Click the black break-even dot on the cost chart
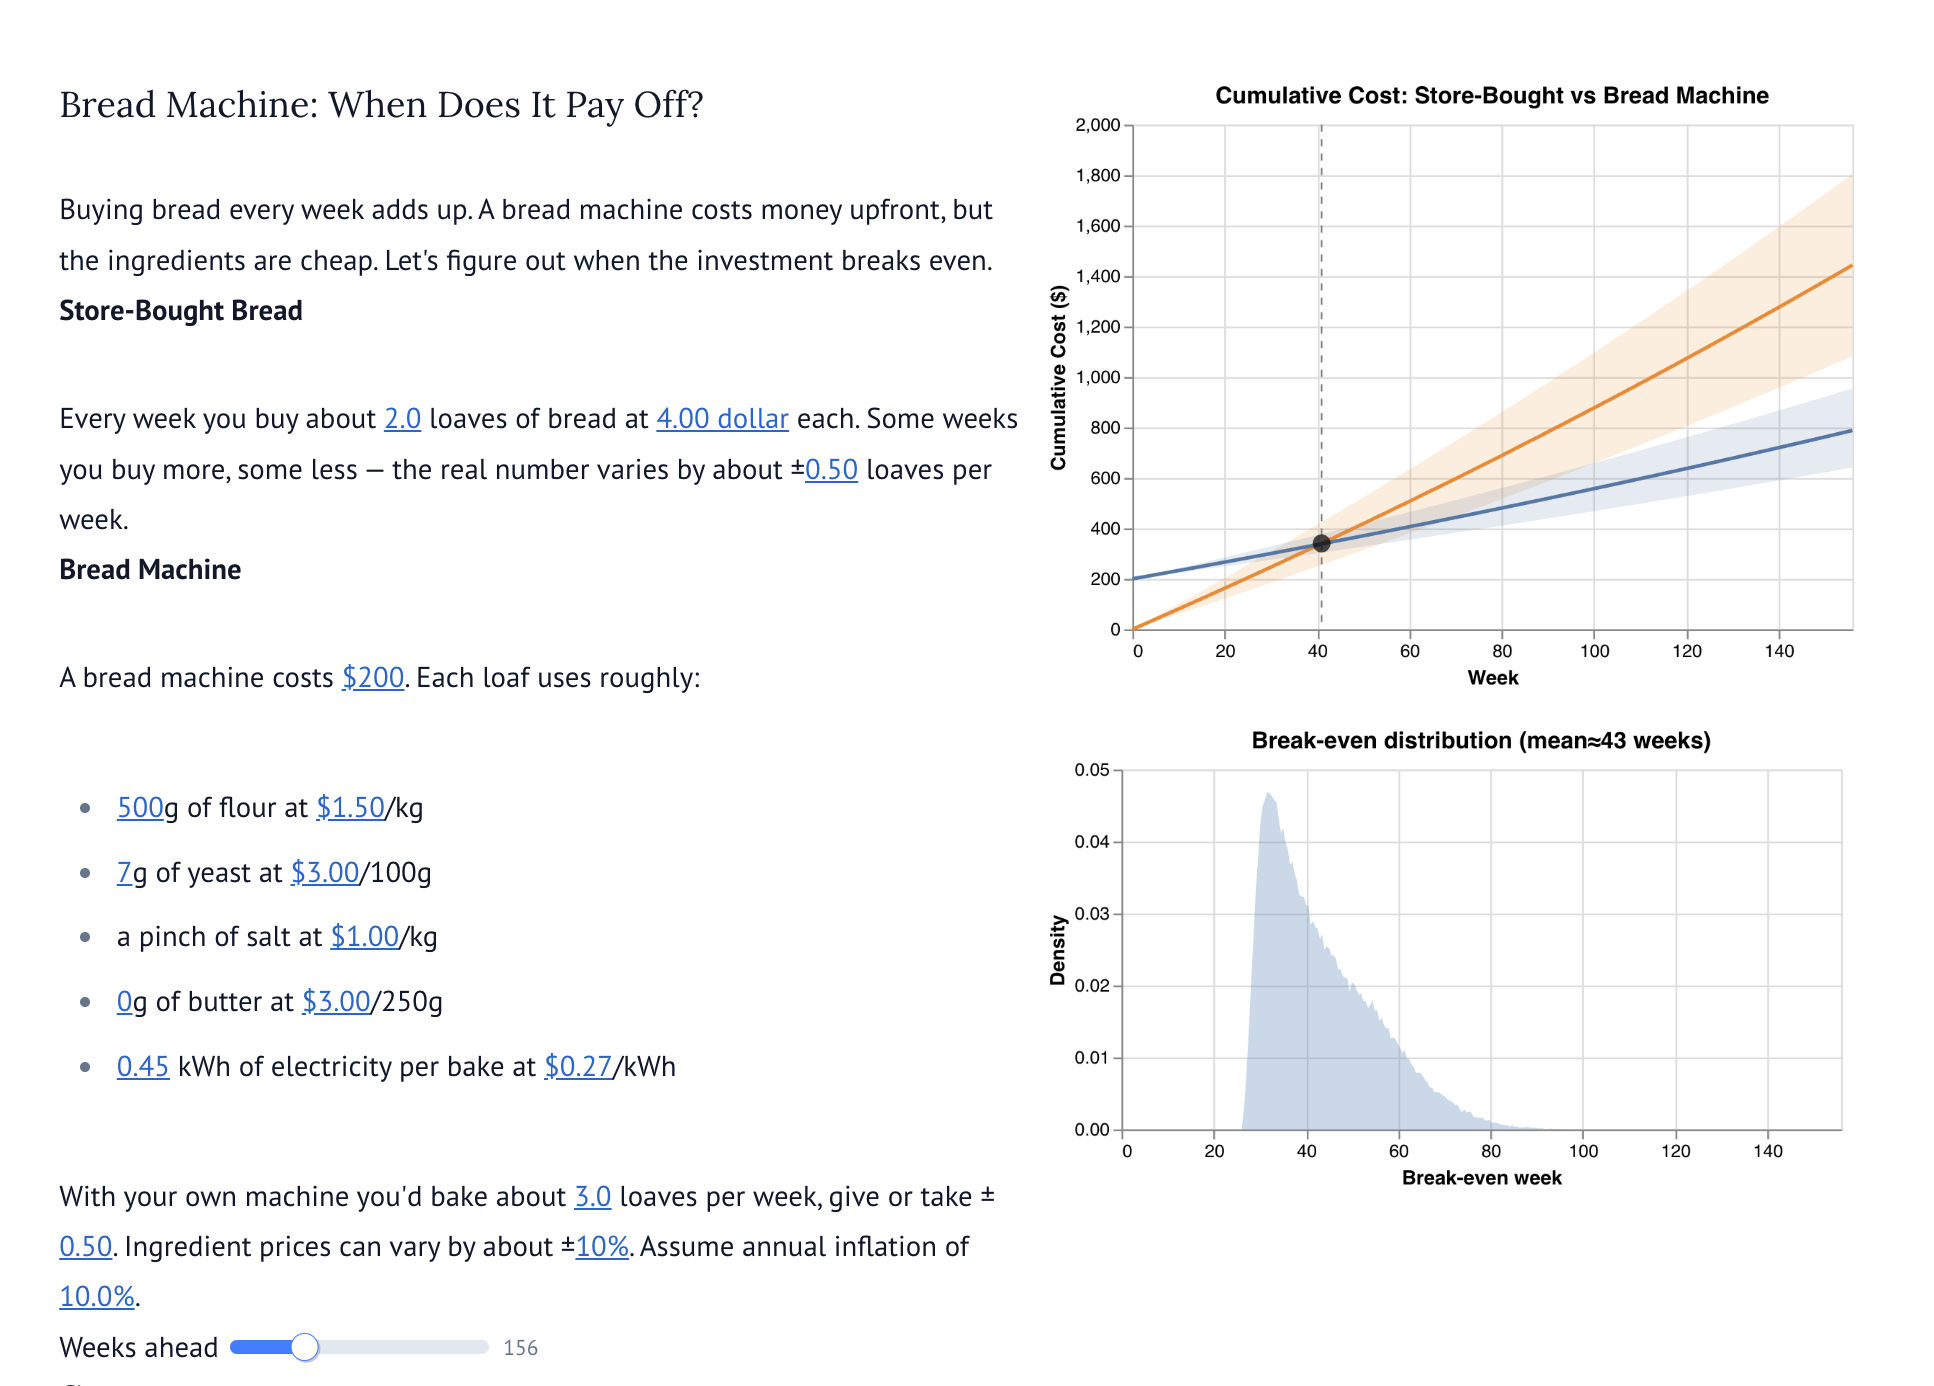 point(1321,544)
